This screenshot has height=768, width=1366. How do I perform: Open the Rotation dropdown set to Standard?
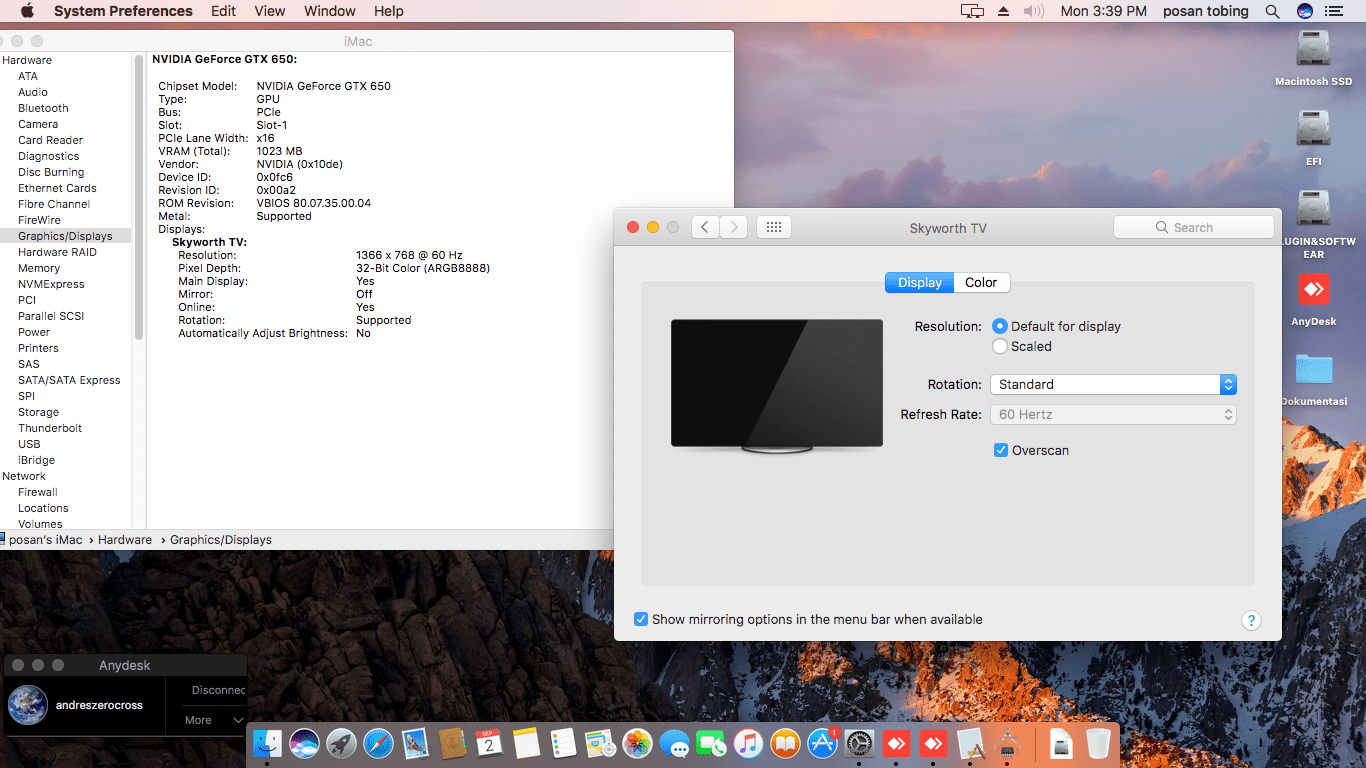pyautogui.click(x=1113, y=384)
